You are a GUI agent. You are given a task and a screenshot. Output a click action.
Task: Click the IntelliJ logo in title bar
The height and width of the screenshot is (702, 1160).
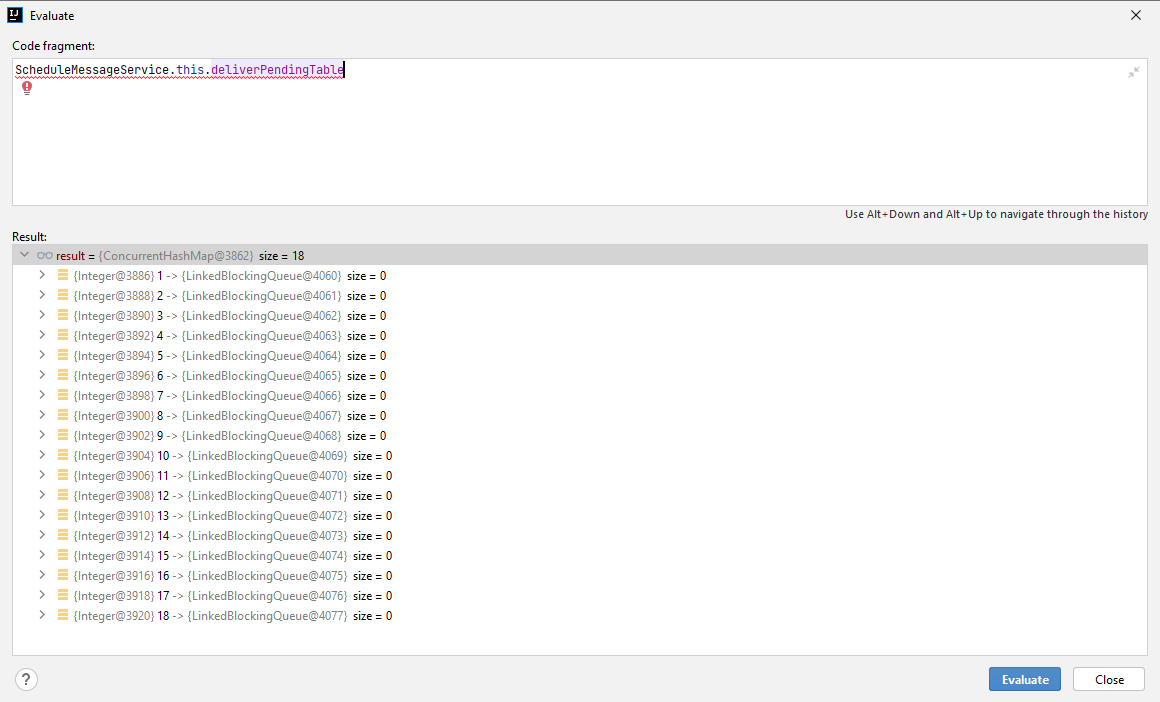coord(15,16)
